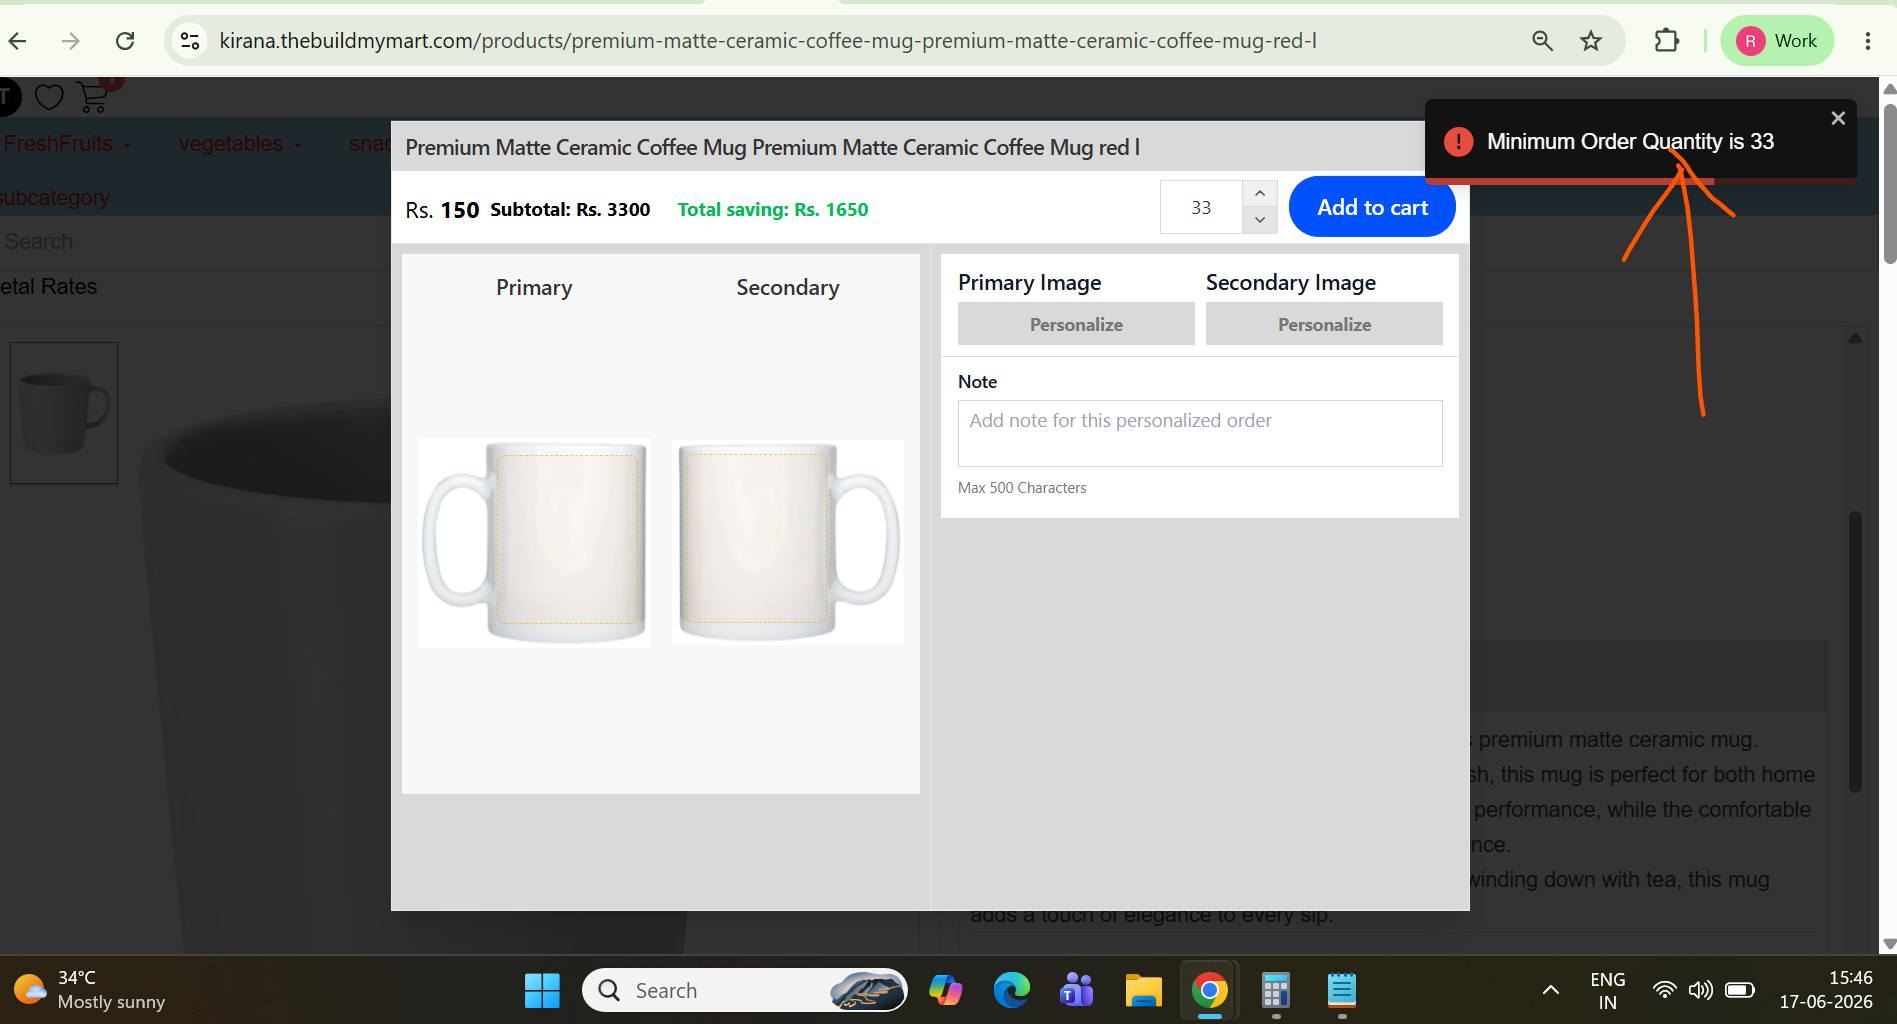Open the browser Extensions puzzle icon
1897x1024 pixels.
[1666, 41]
